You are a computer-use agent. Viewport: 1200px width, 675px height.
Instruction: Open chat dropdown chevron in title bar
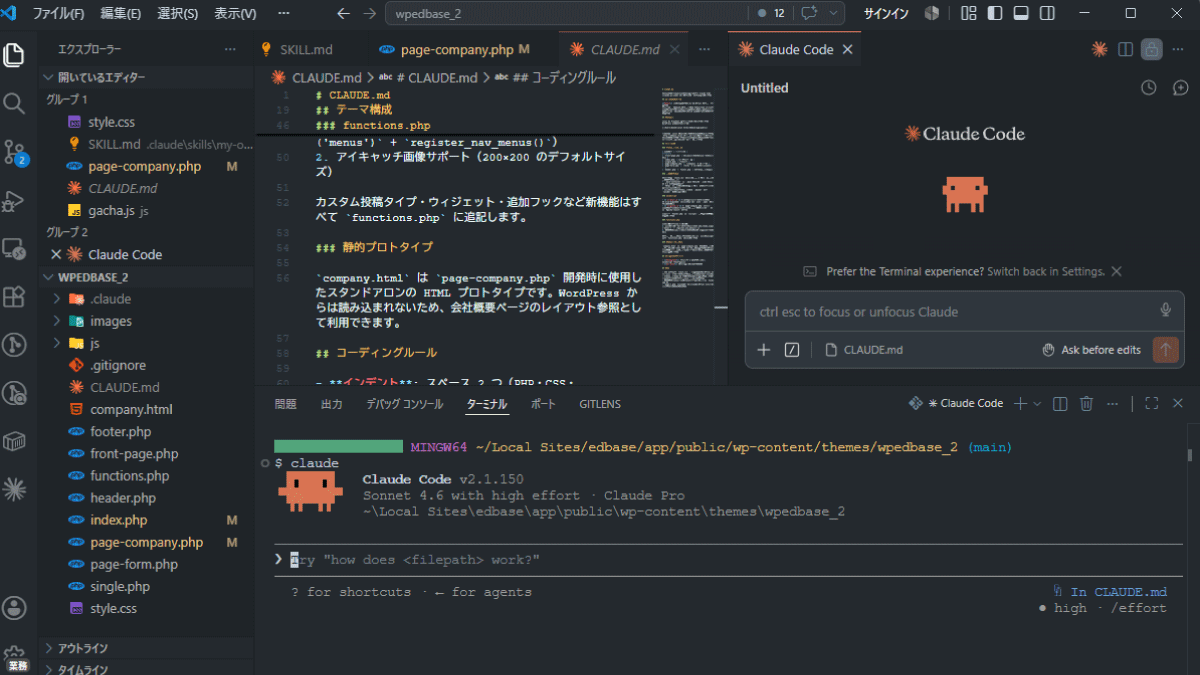[x=833, y=14]
